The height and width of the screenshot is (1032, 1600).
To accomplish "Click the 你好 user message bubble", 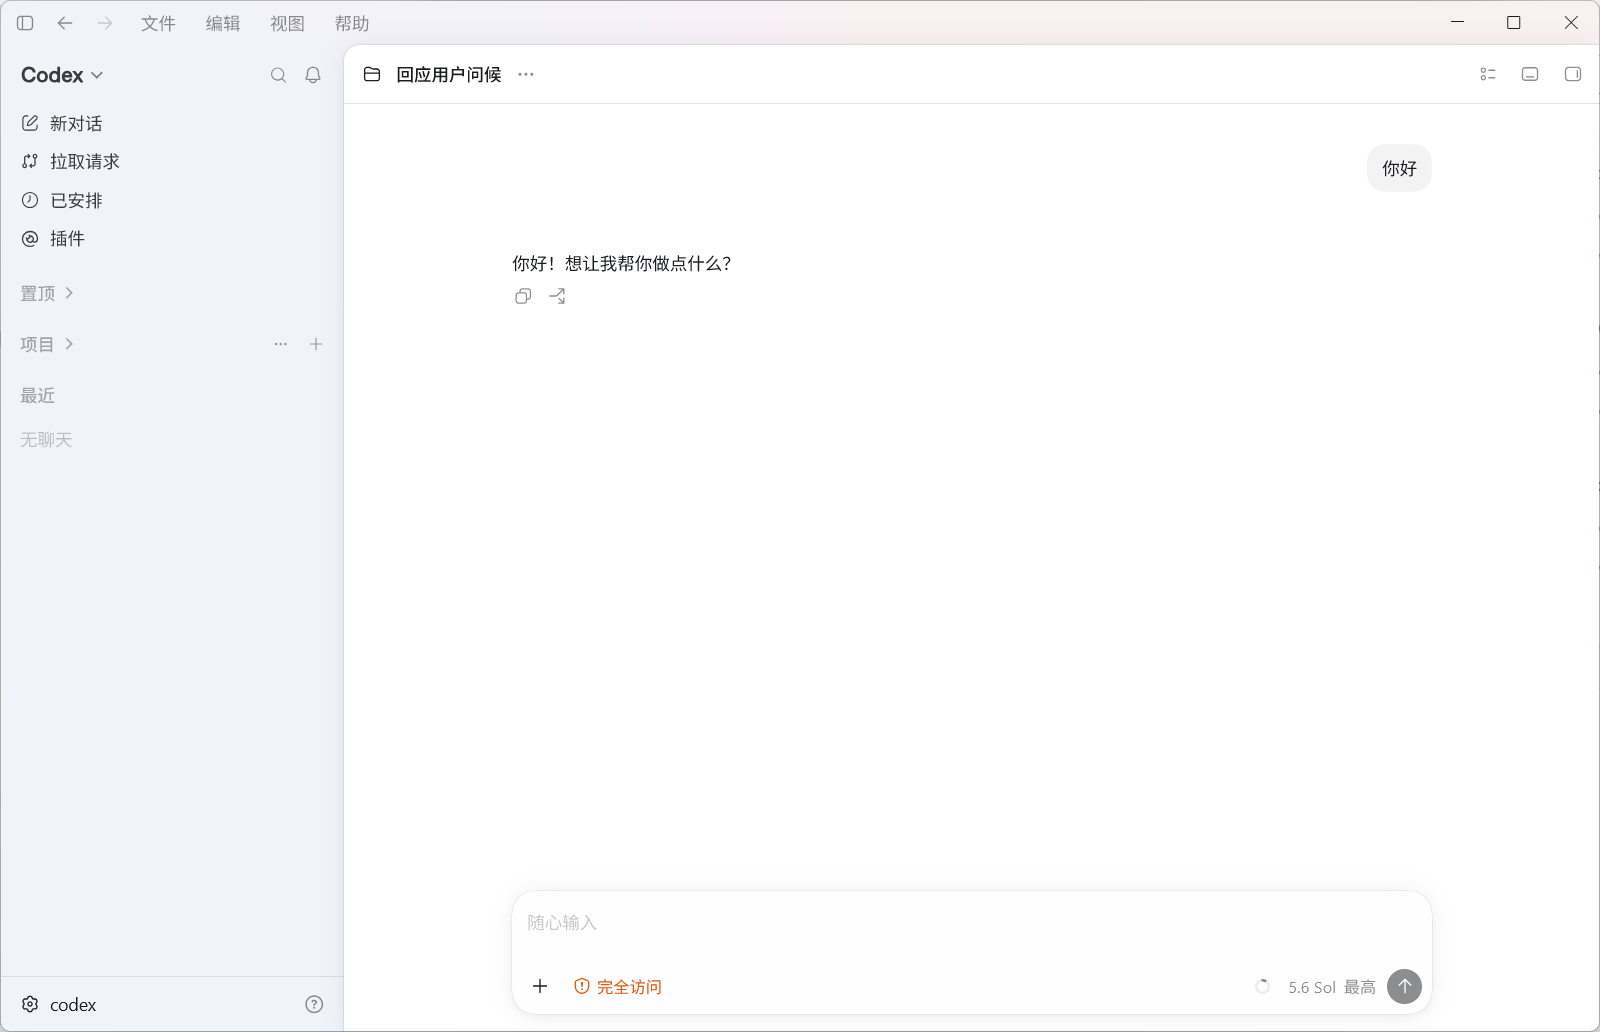I will click(x=1399, y=168).
